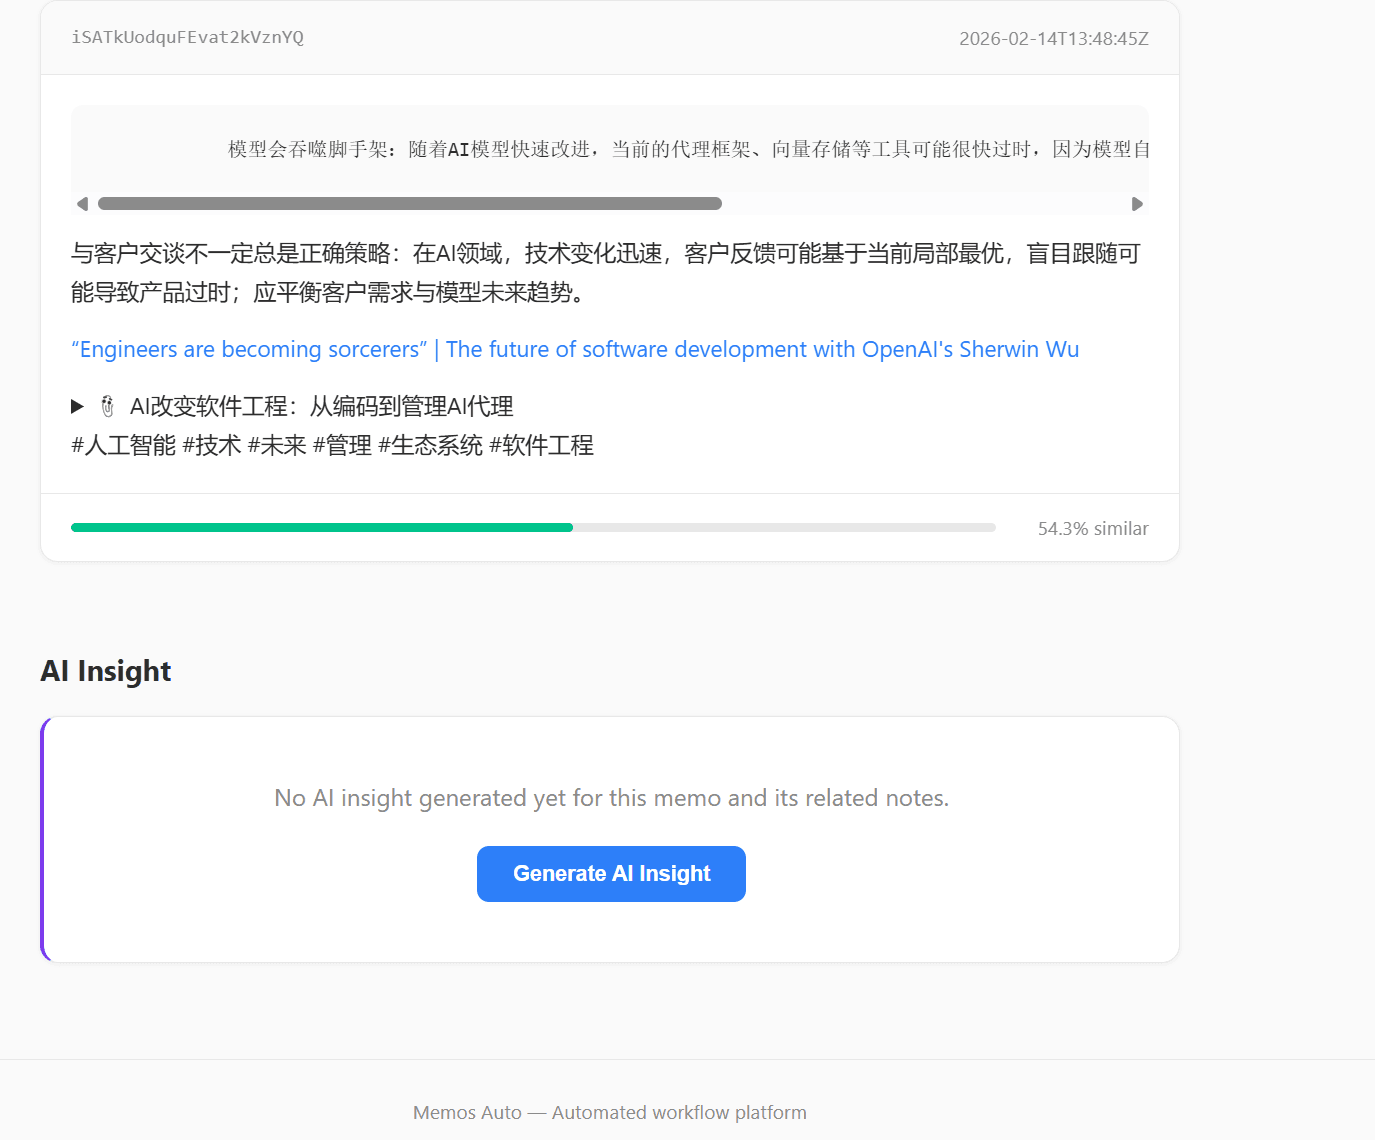Click the AI Insight heading
The image size is (1375, 1140).
(x=105, y=671)
